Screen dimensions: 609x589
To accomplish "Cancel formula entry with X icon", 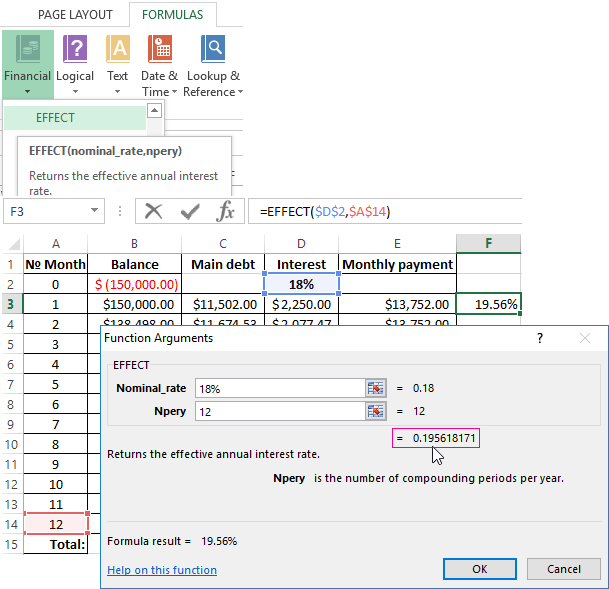I will pos(153,211).
